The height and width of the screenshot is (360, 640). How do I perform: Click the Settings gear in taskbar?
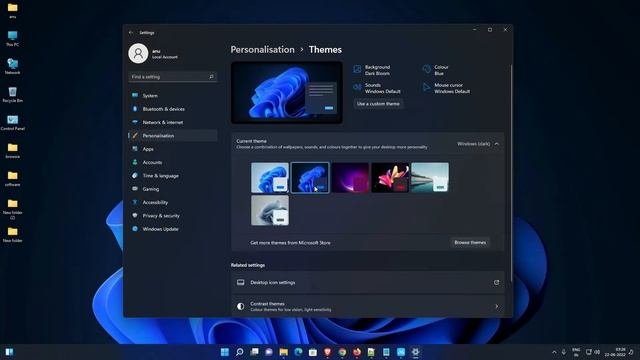click(x=416, y=352)
